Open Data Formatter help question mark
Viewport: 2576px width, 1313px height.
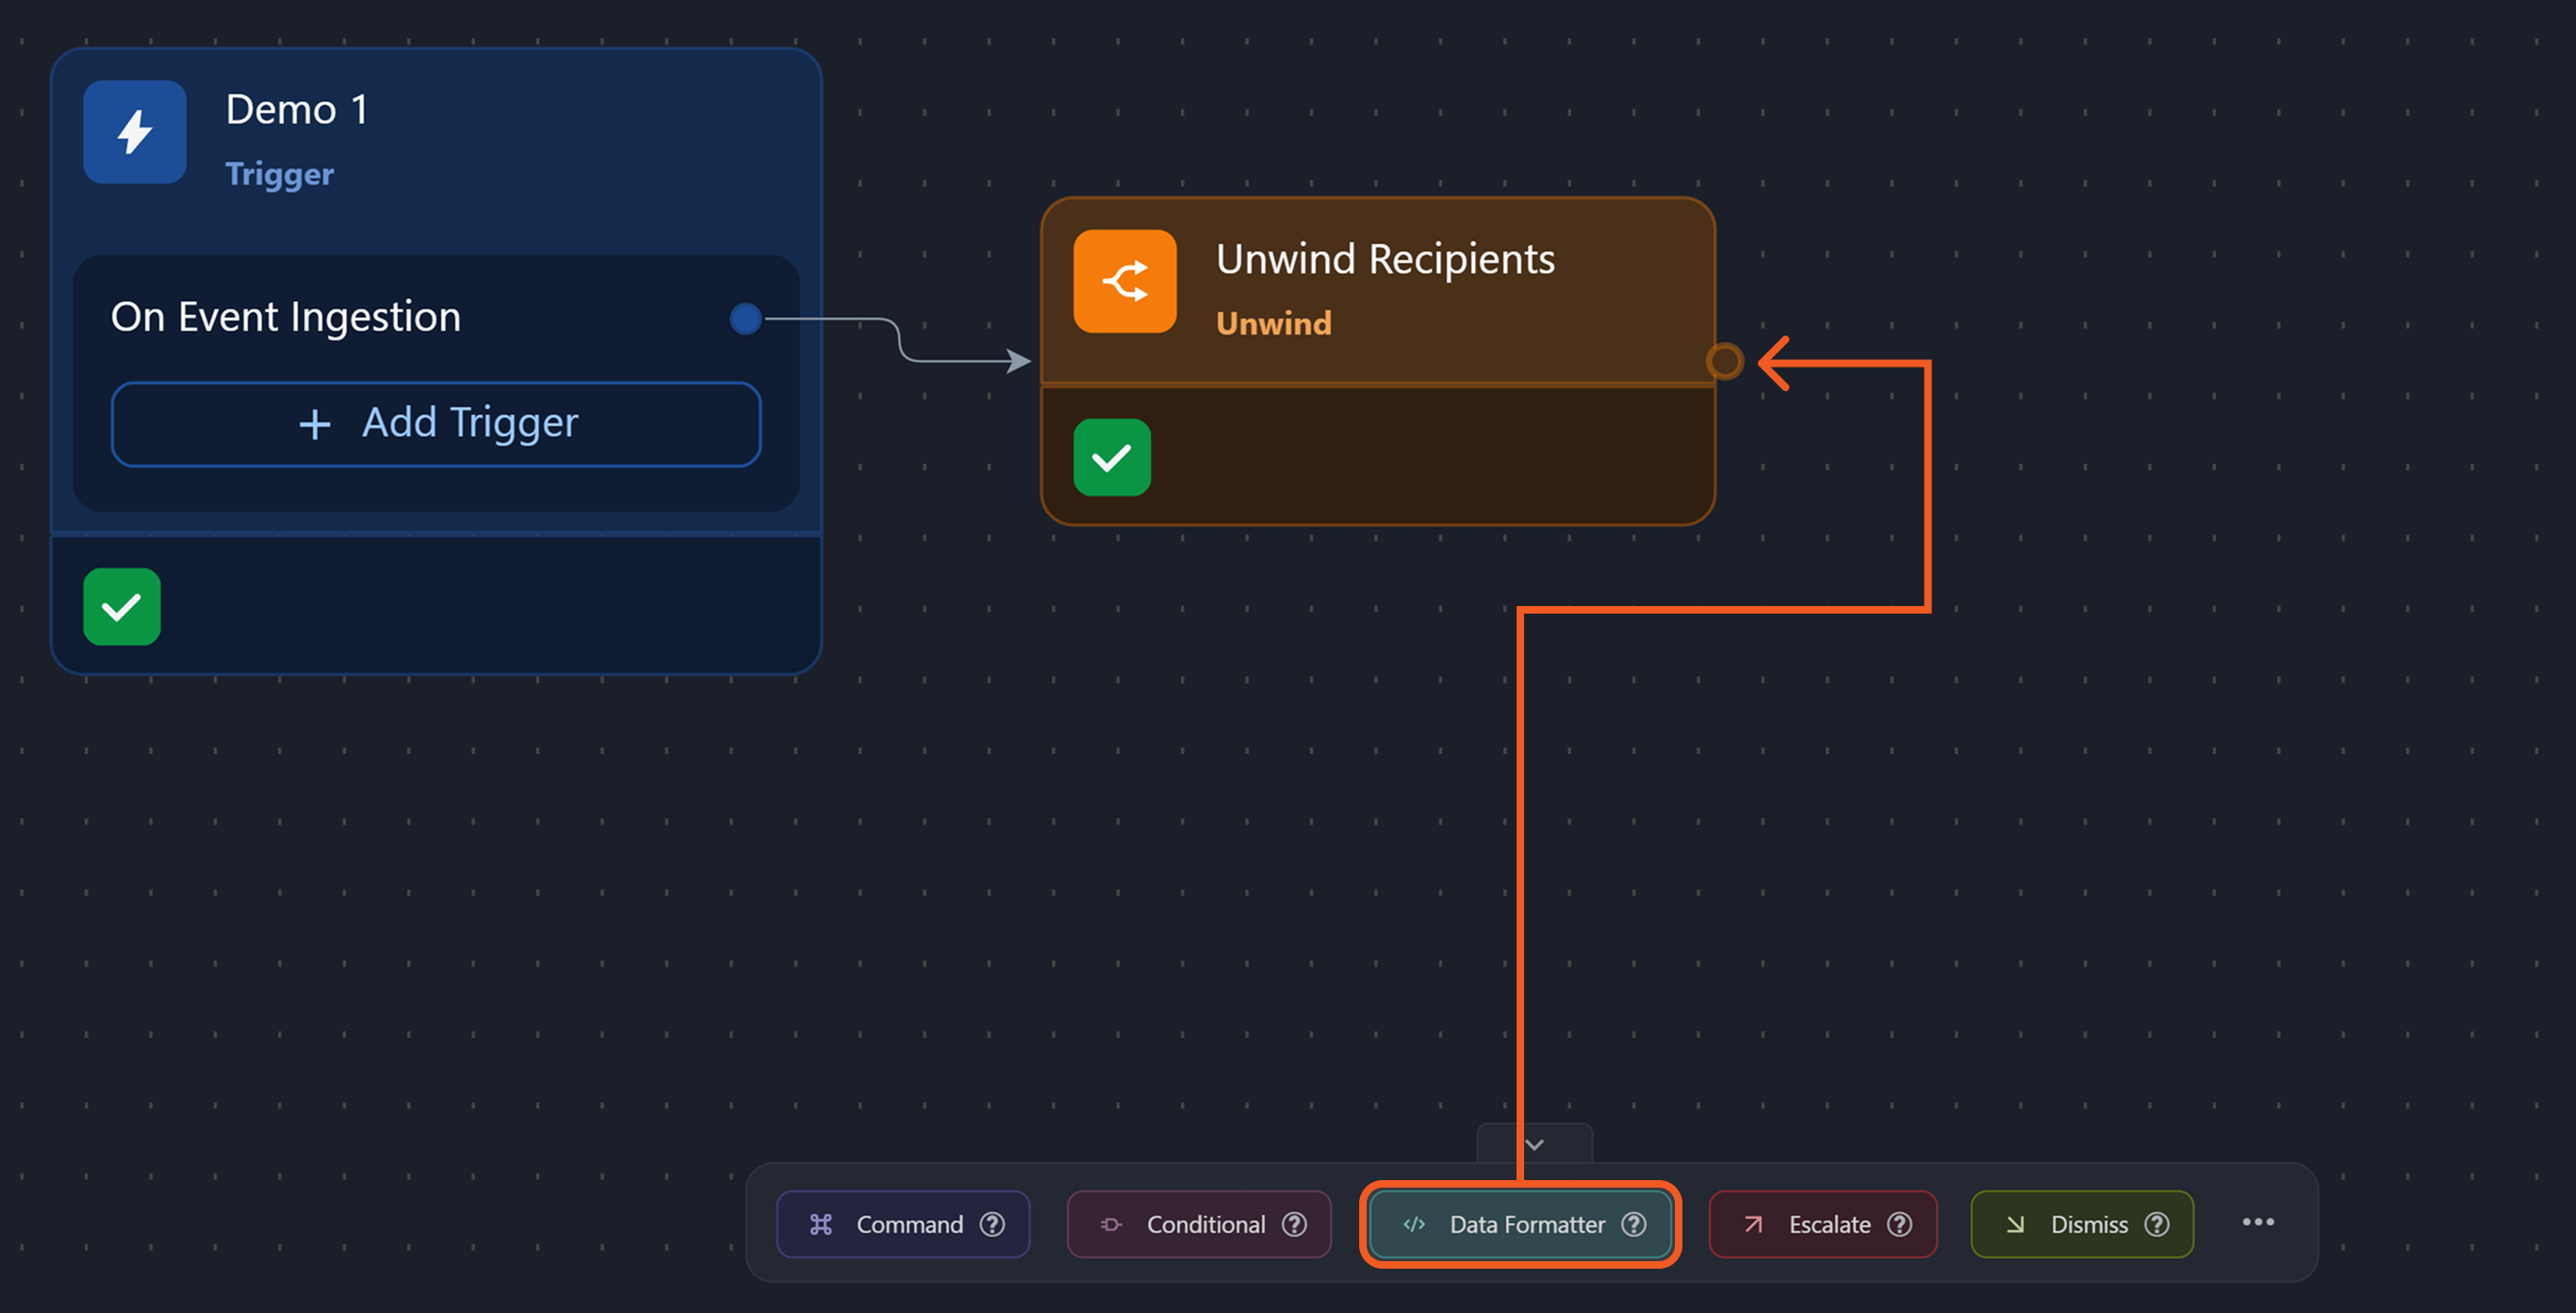[1634, 1224]
